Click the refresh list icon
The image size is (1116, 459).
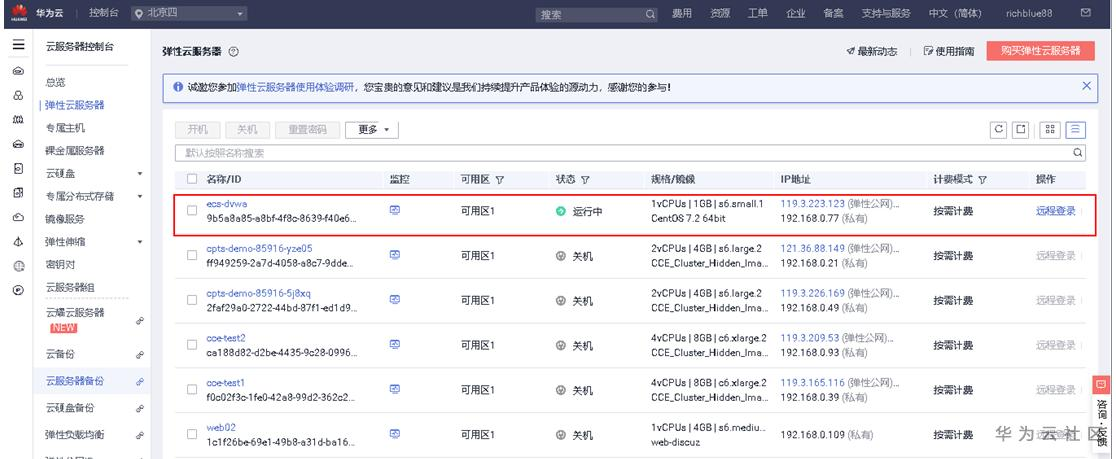998,129
